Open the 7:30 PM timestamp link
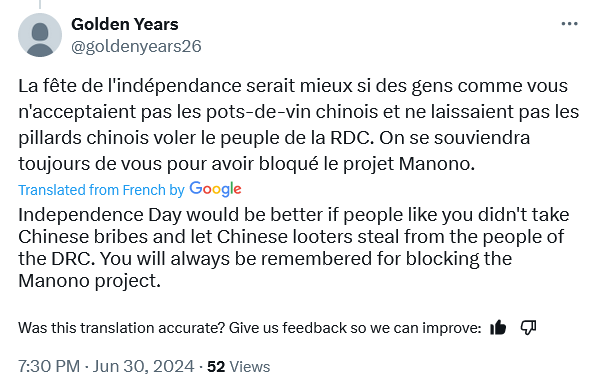The height and width of the screenshot is (389, 598). (49, 366)
